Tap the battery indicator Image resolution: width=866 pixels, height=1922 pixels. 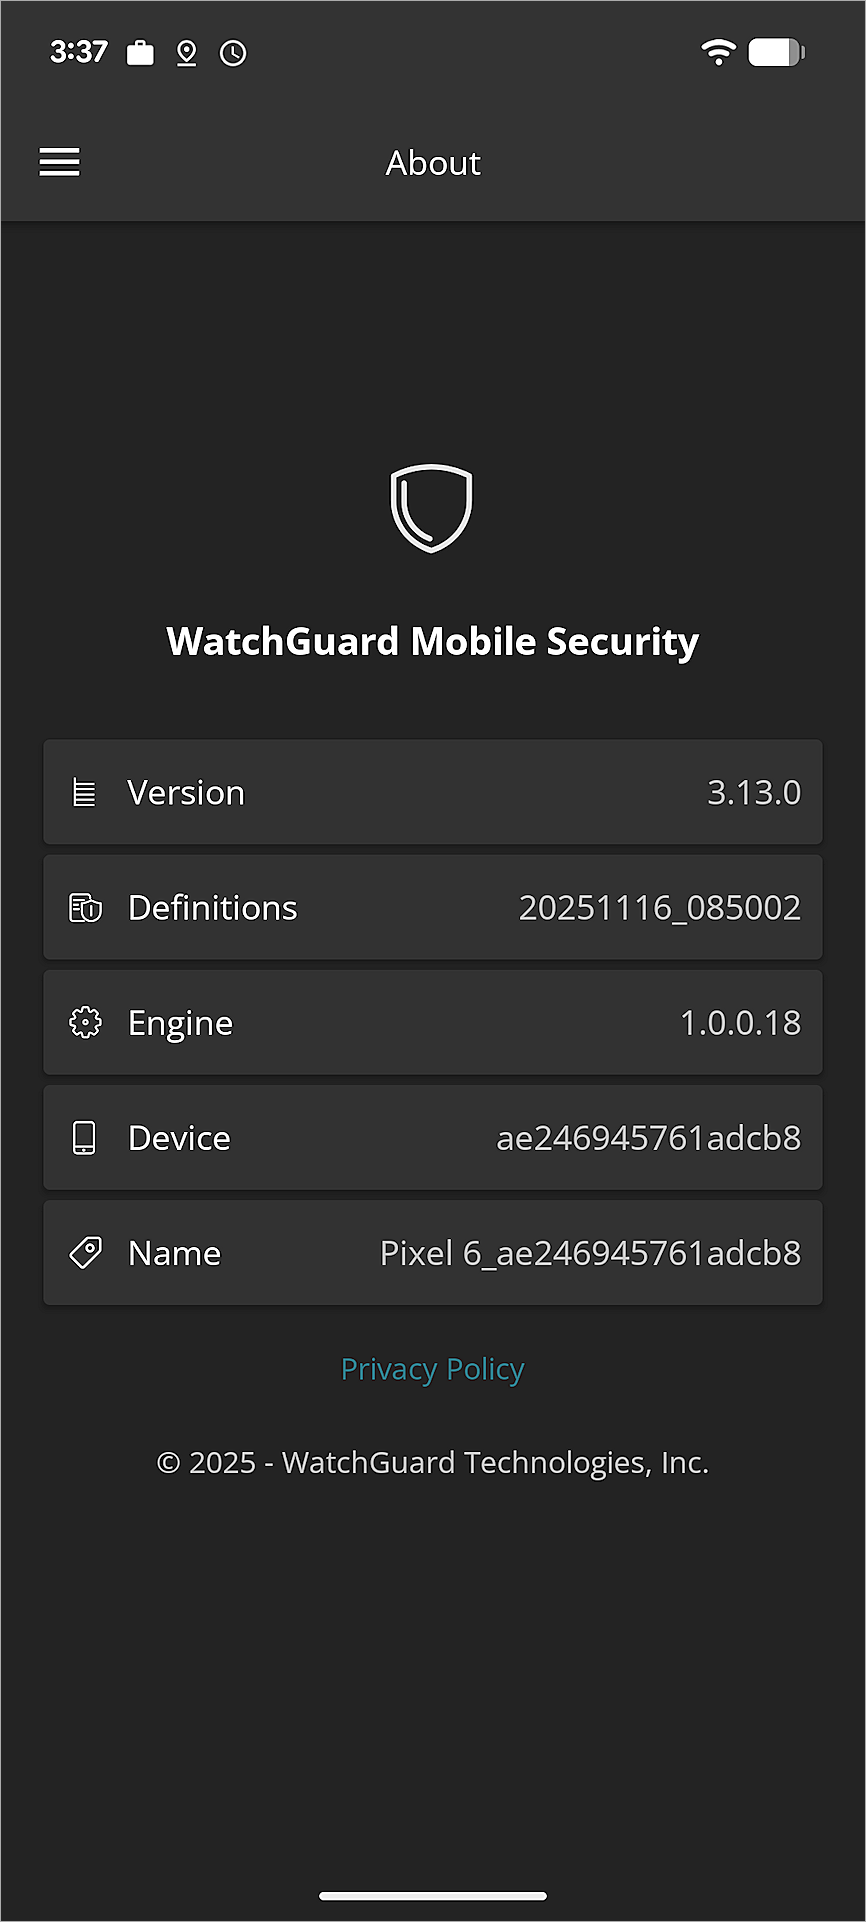coord(777,52)
